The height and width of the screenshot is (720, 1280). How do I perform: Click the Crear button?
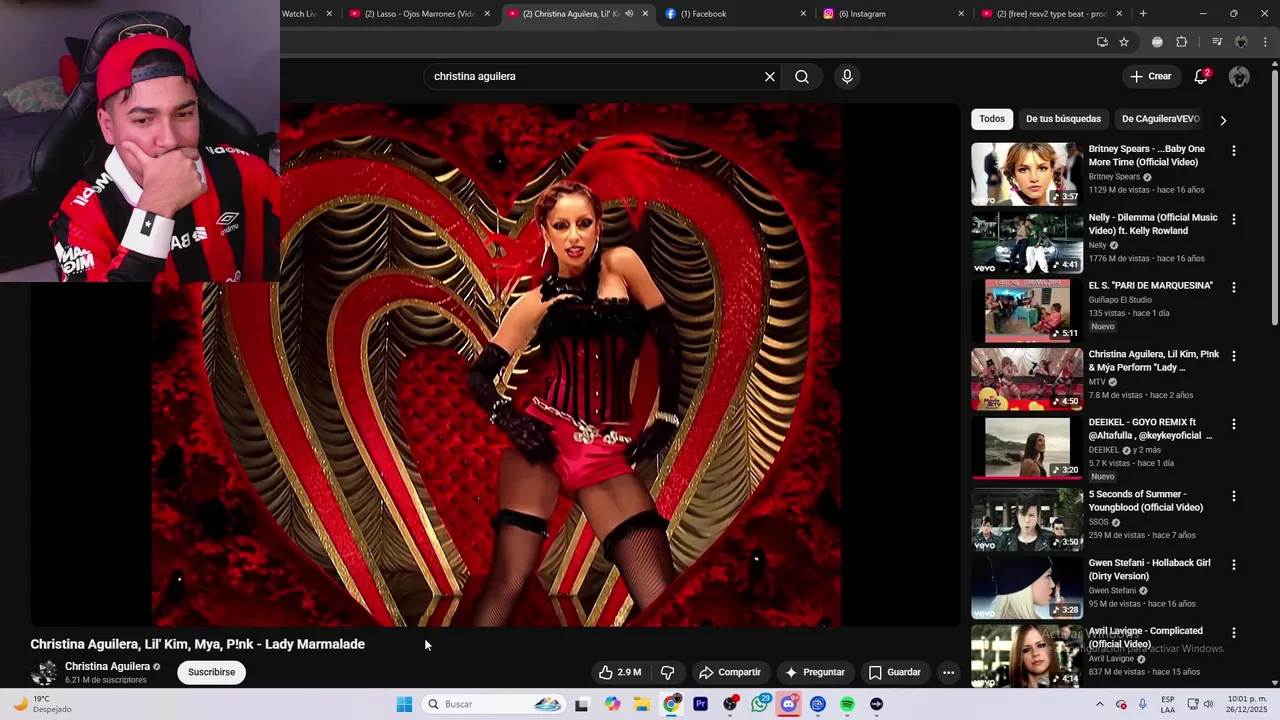click(1150, 76)
